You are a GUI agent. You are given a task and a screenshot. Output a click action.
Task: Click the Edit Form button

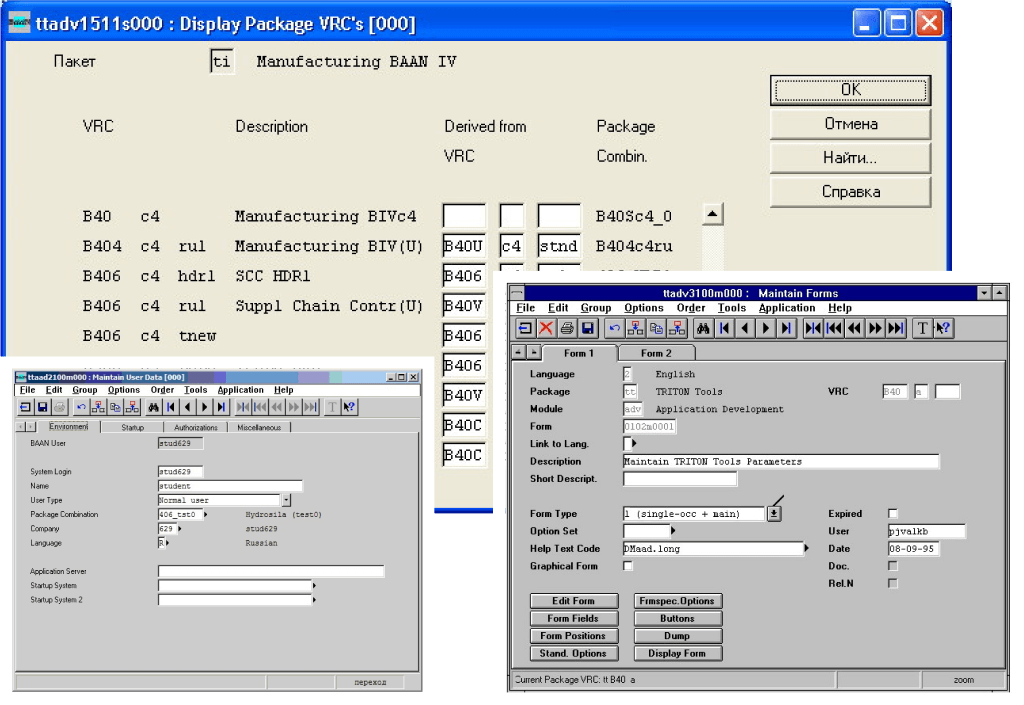click(573, 601)
